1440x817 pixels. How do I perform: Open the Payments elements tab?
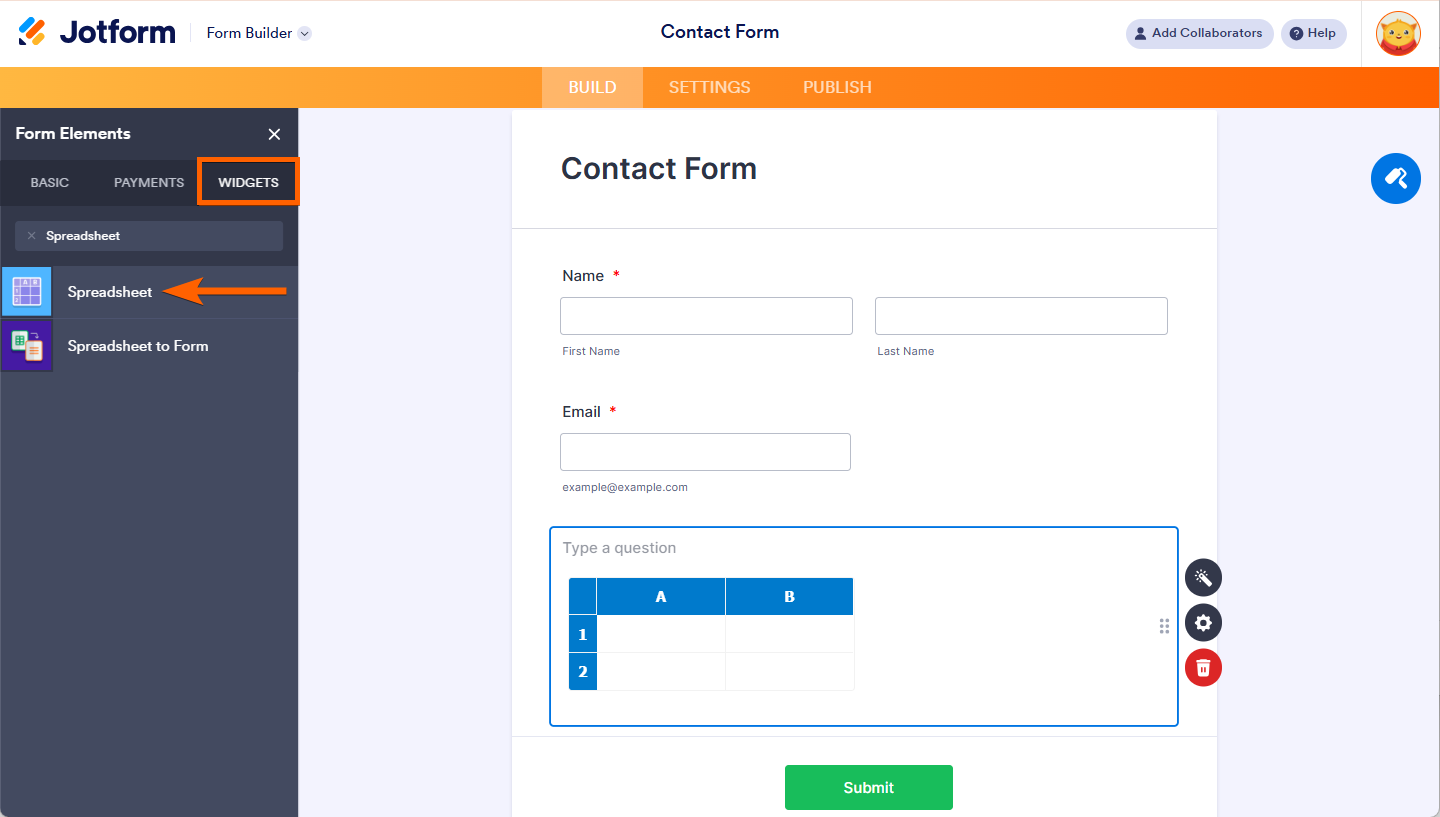coord(149,183)
